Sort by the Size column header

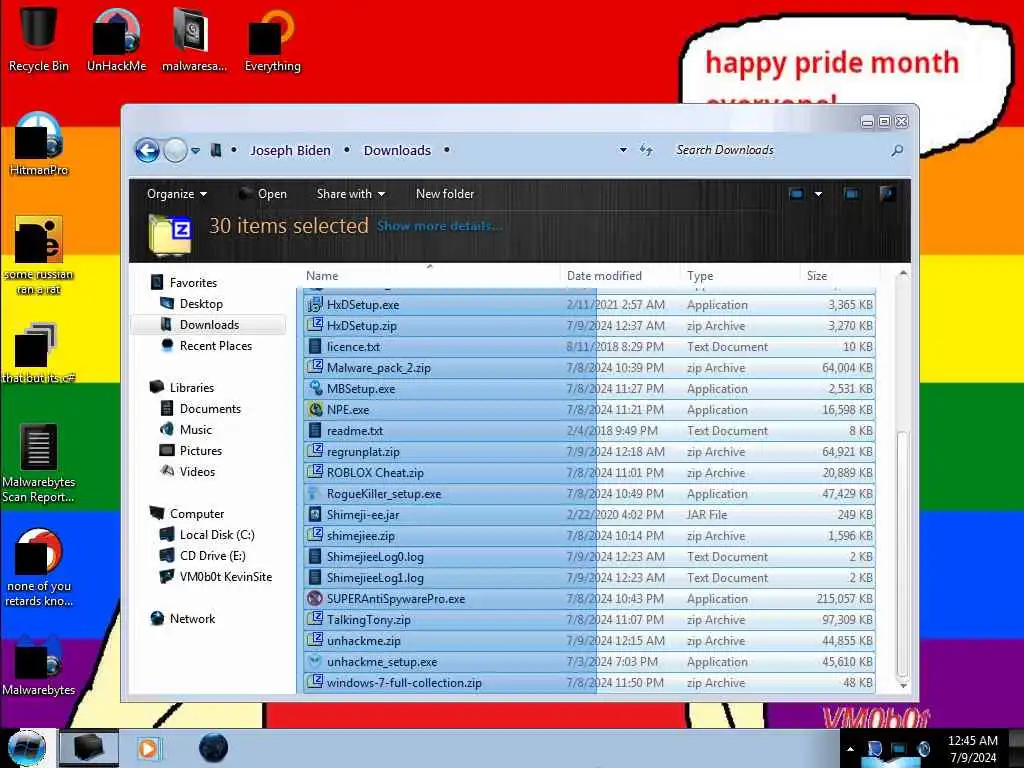pos(840,276)
